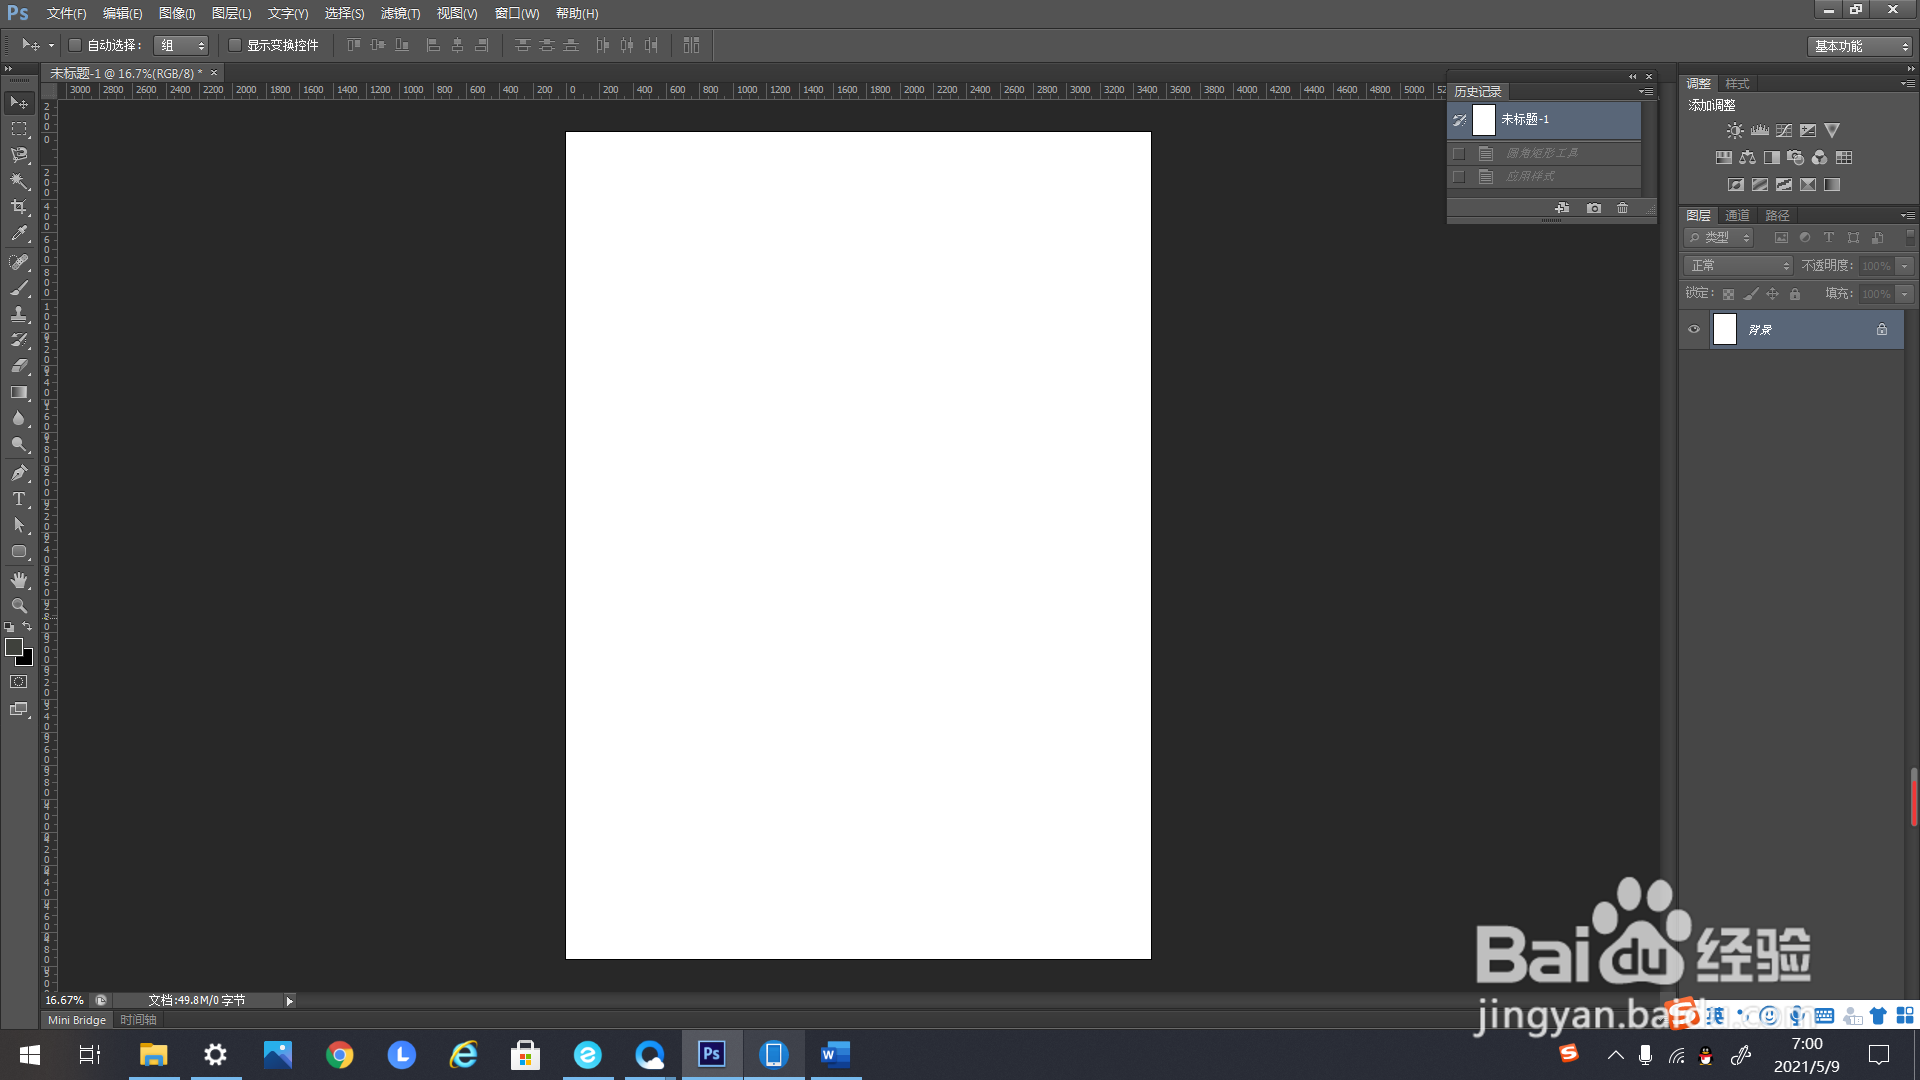Image resolution: width=1920 pixels, height=1080 pixels.
Task: Open the 图像(I) menu
Action: (177, 14)
